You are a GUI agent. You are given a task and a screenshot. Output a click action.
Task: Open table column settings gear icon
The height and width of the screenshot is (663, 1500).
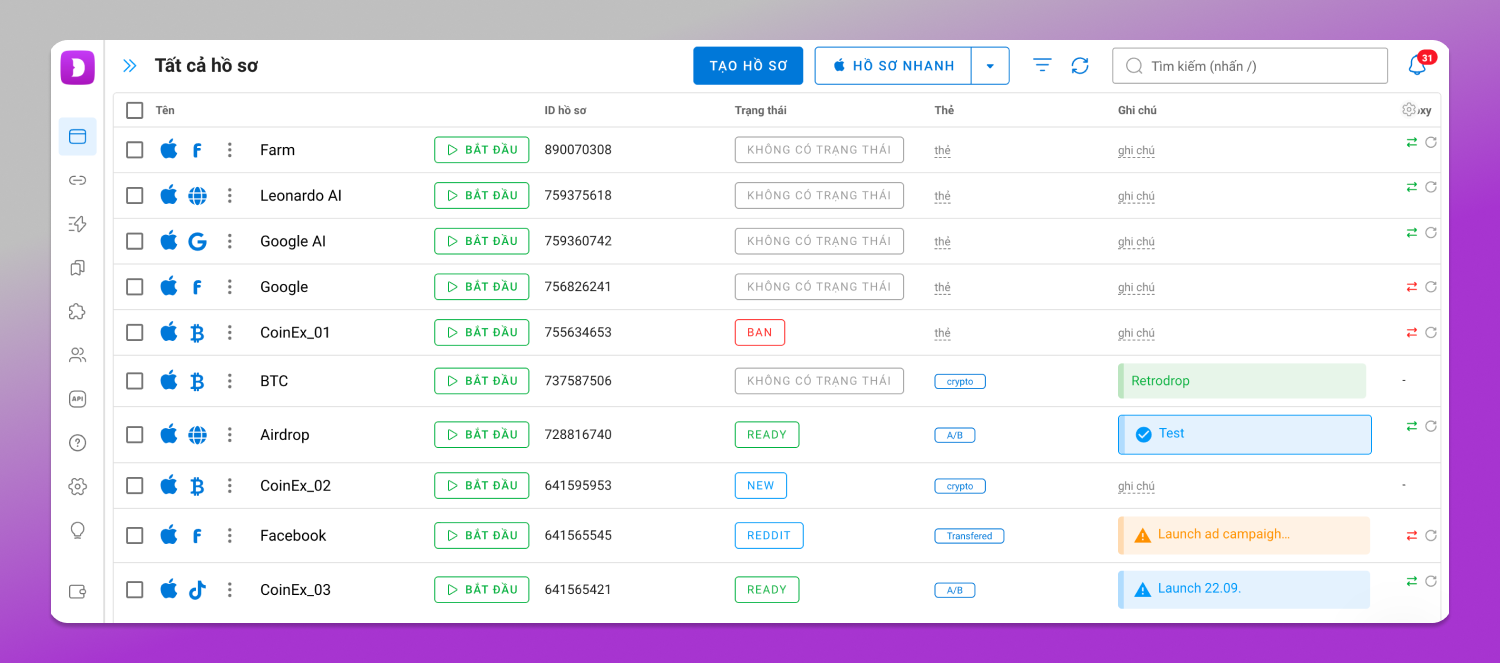(1409, 110)
